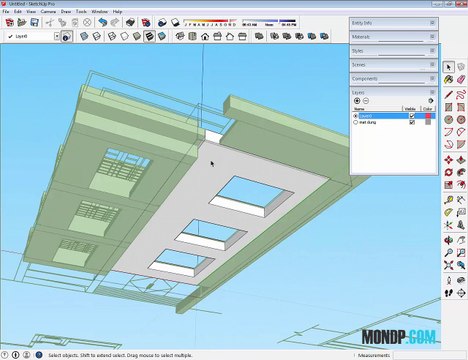The height and width of the screenshot is (360, 468).
Task: Select the Axes tool
Action: tap(449, 225)
